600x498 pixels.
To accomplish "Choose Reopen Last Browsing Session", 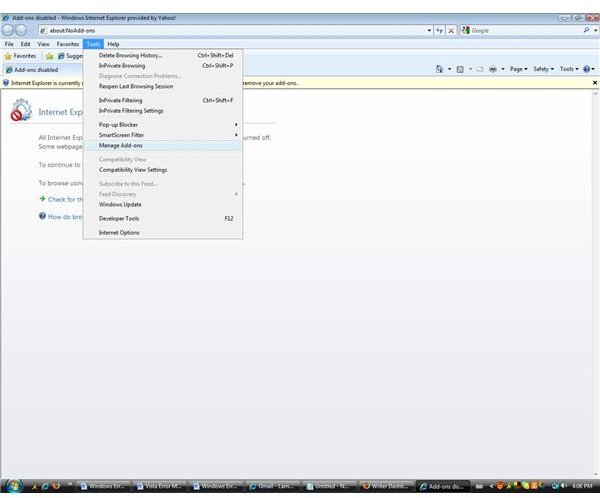I will (x=163, y=87).
